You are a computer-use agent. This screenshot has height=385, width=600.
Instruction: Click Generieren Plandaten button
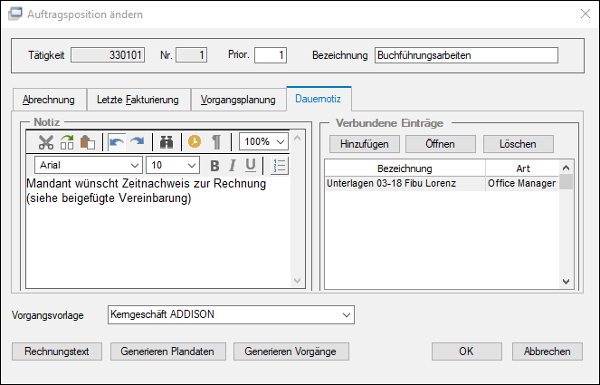168,351
